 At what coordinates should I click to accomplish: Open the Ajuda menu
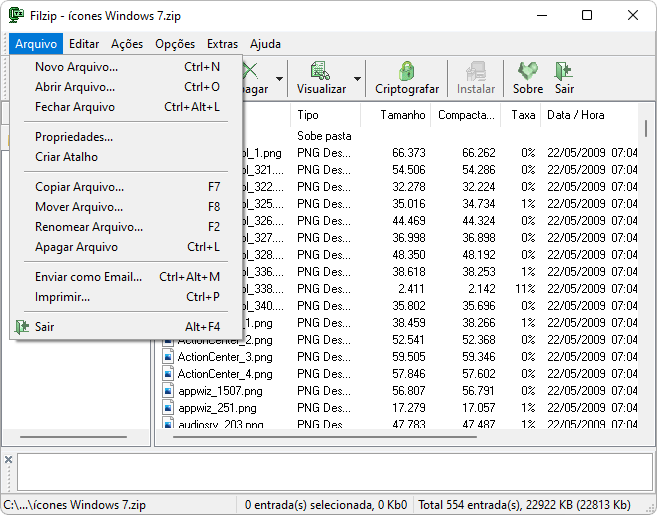coord(265,44)
